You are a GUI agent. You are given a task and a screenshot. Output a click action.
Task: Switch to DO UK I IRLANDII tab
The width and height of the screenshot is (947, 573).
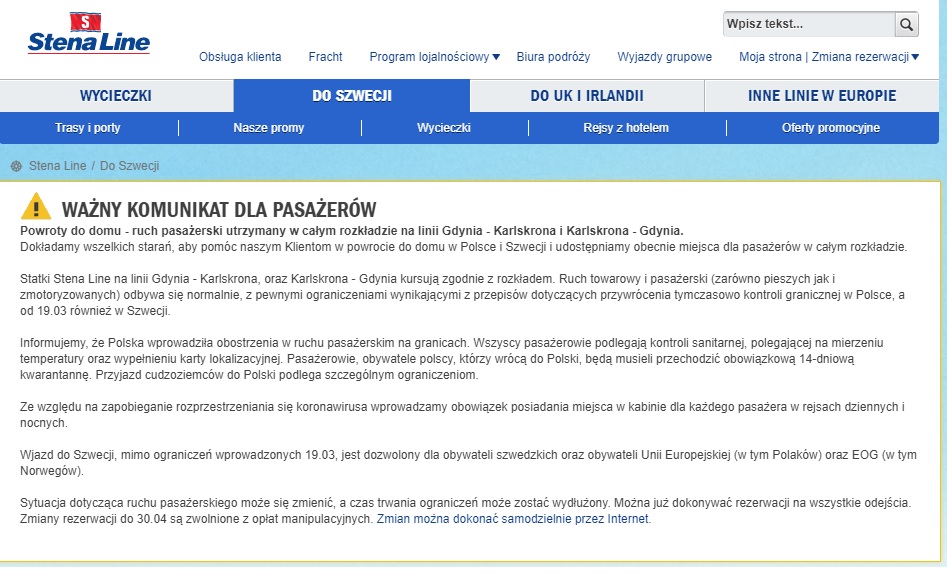pyautogui.click(x=586, y=95)
